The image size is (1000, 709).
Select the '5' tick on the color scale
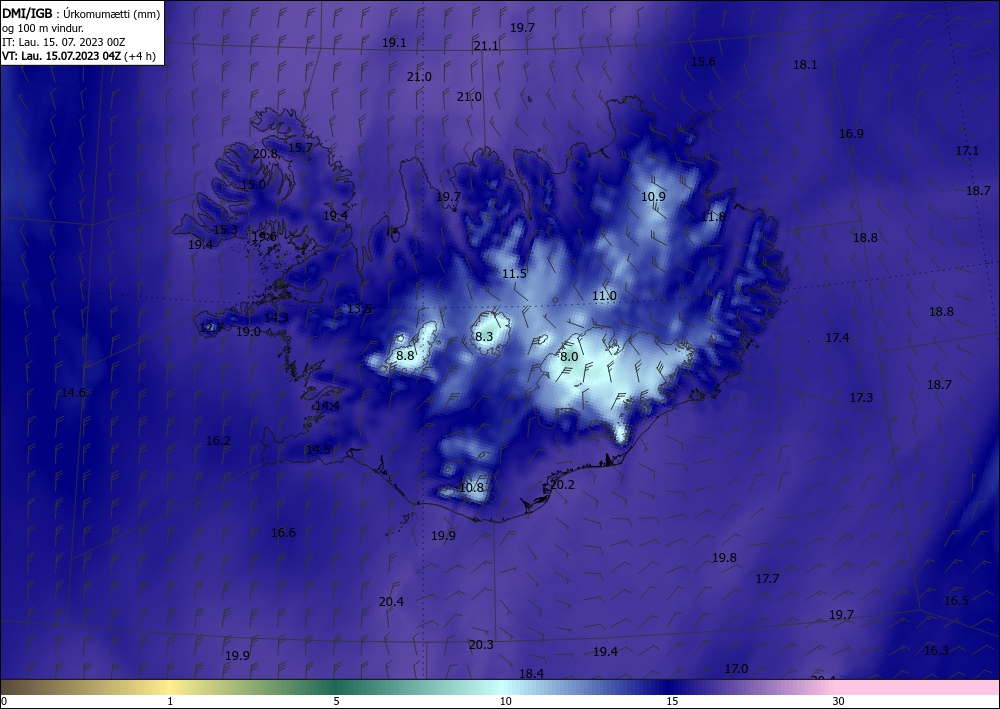tap(336, 702)
